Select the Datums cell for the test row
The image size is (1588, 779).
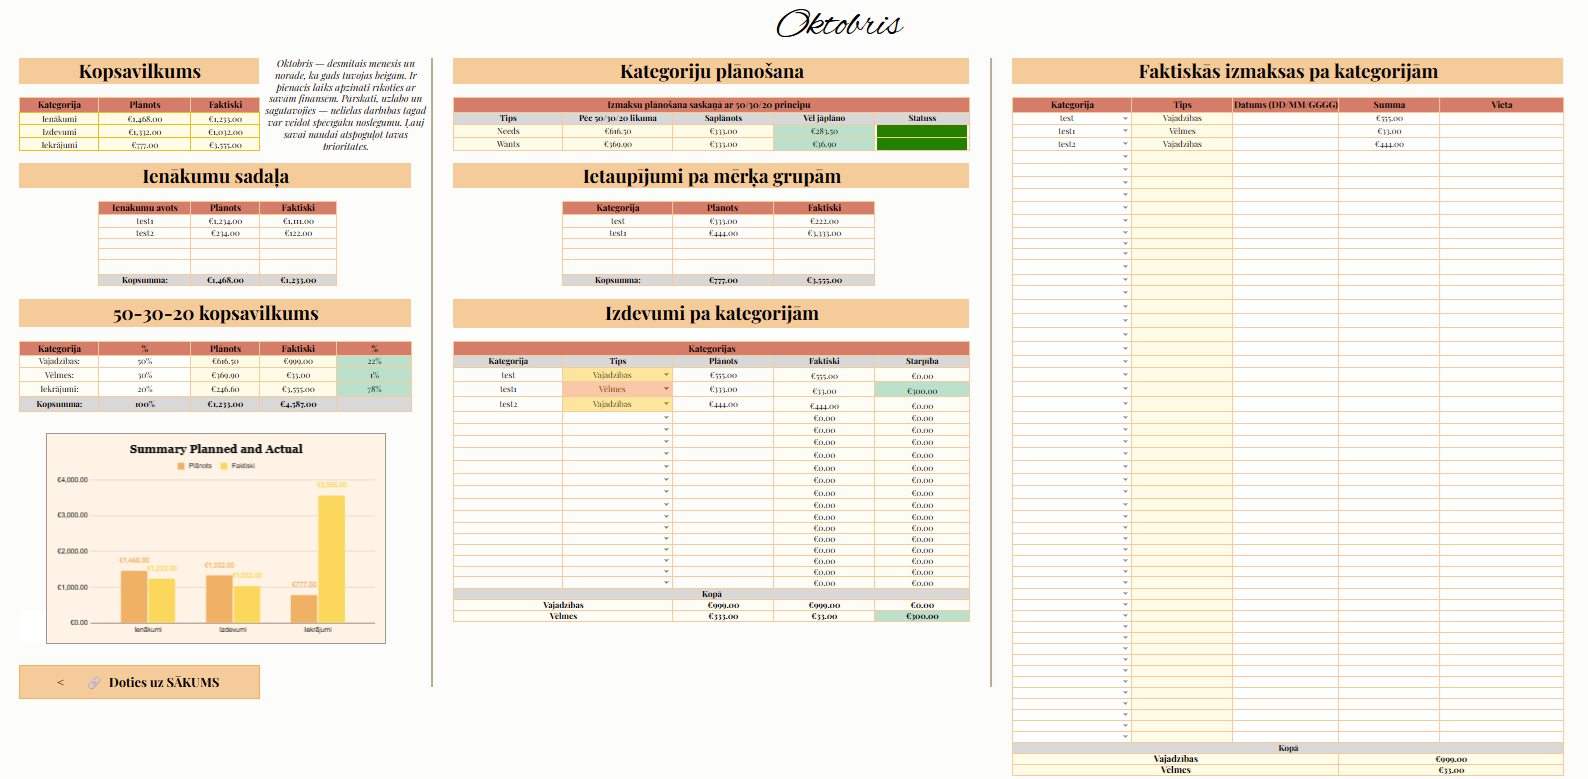click(1285, 118)
